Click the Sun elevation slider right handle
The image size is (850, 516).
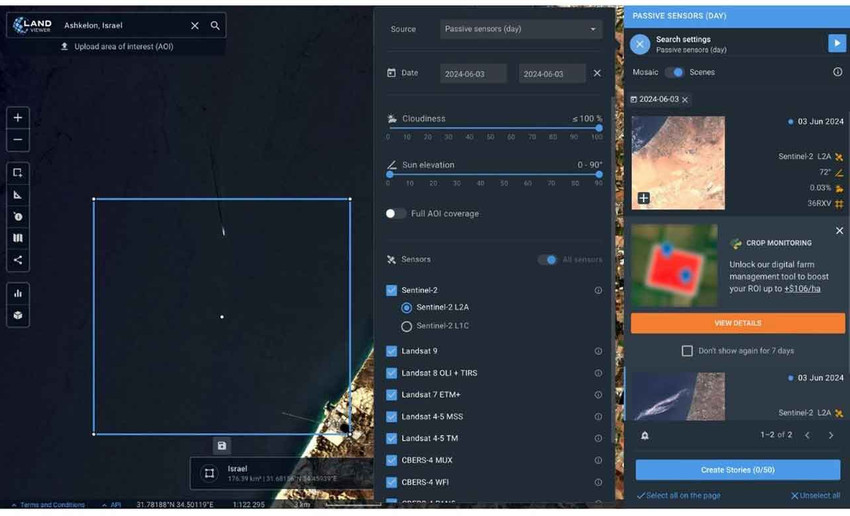pos(599,175)
